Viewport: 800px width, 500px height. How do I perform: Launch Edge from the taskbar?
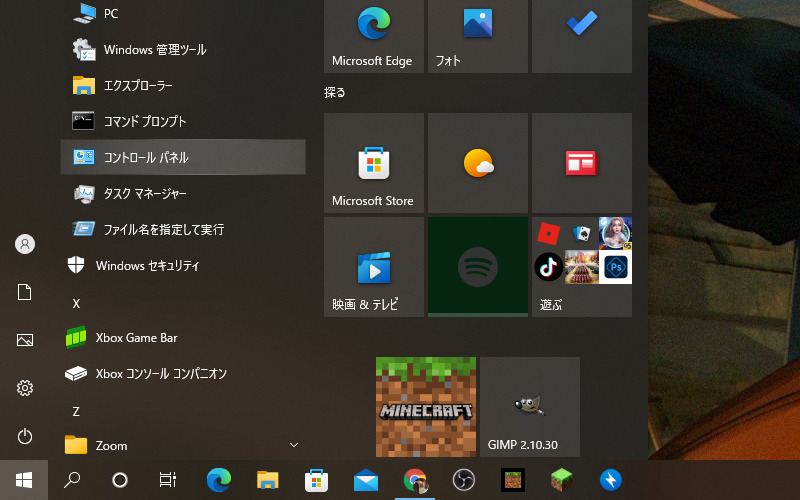tap(219, 480)
